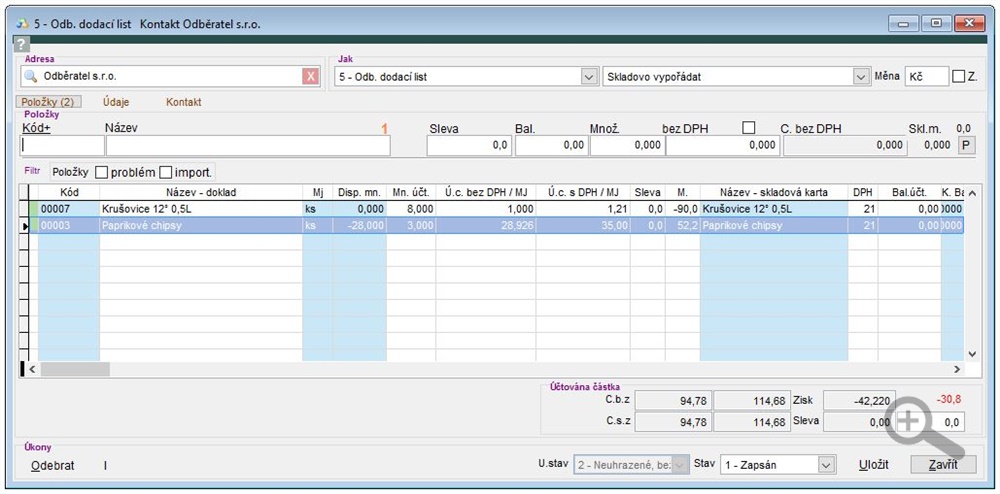Enable the import. filter checkbox

[x=166, y=172]
